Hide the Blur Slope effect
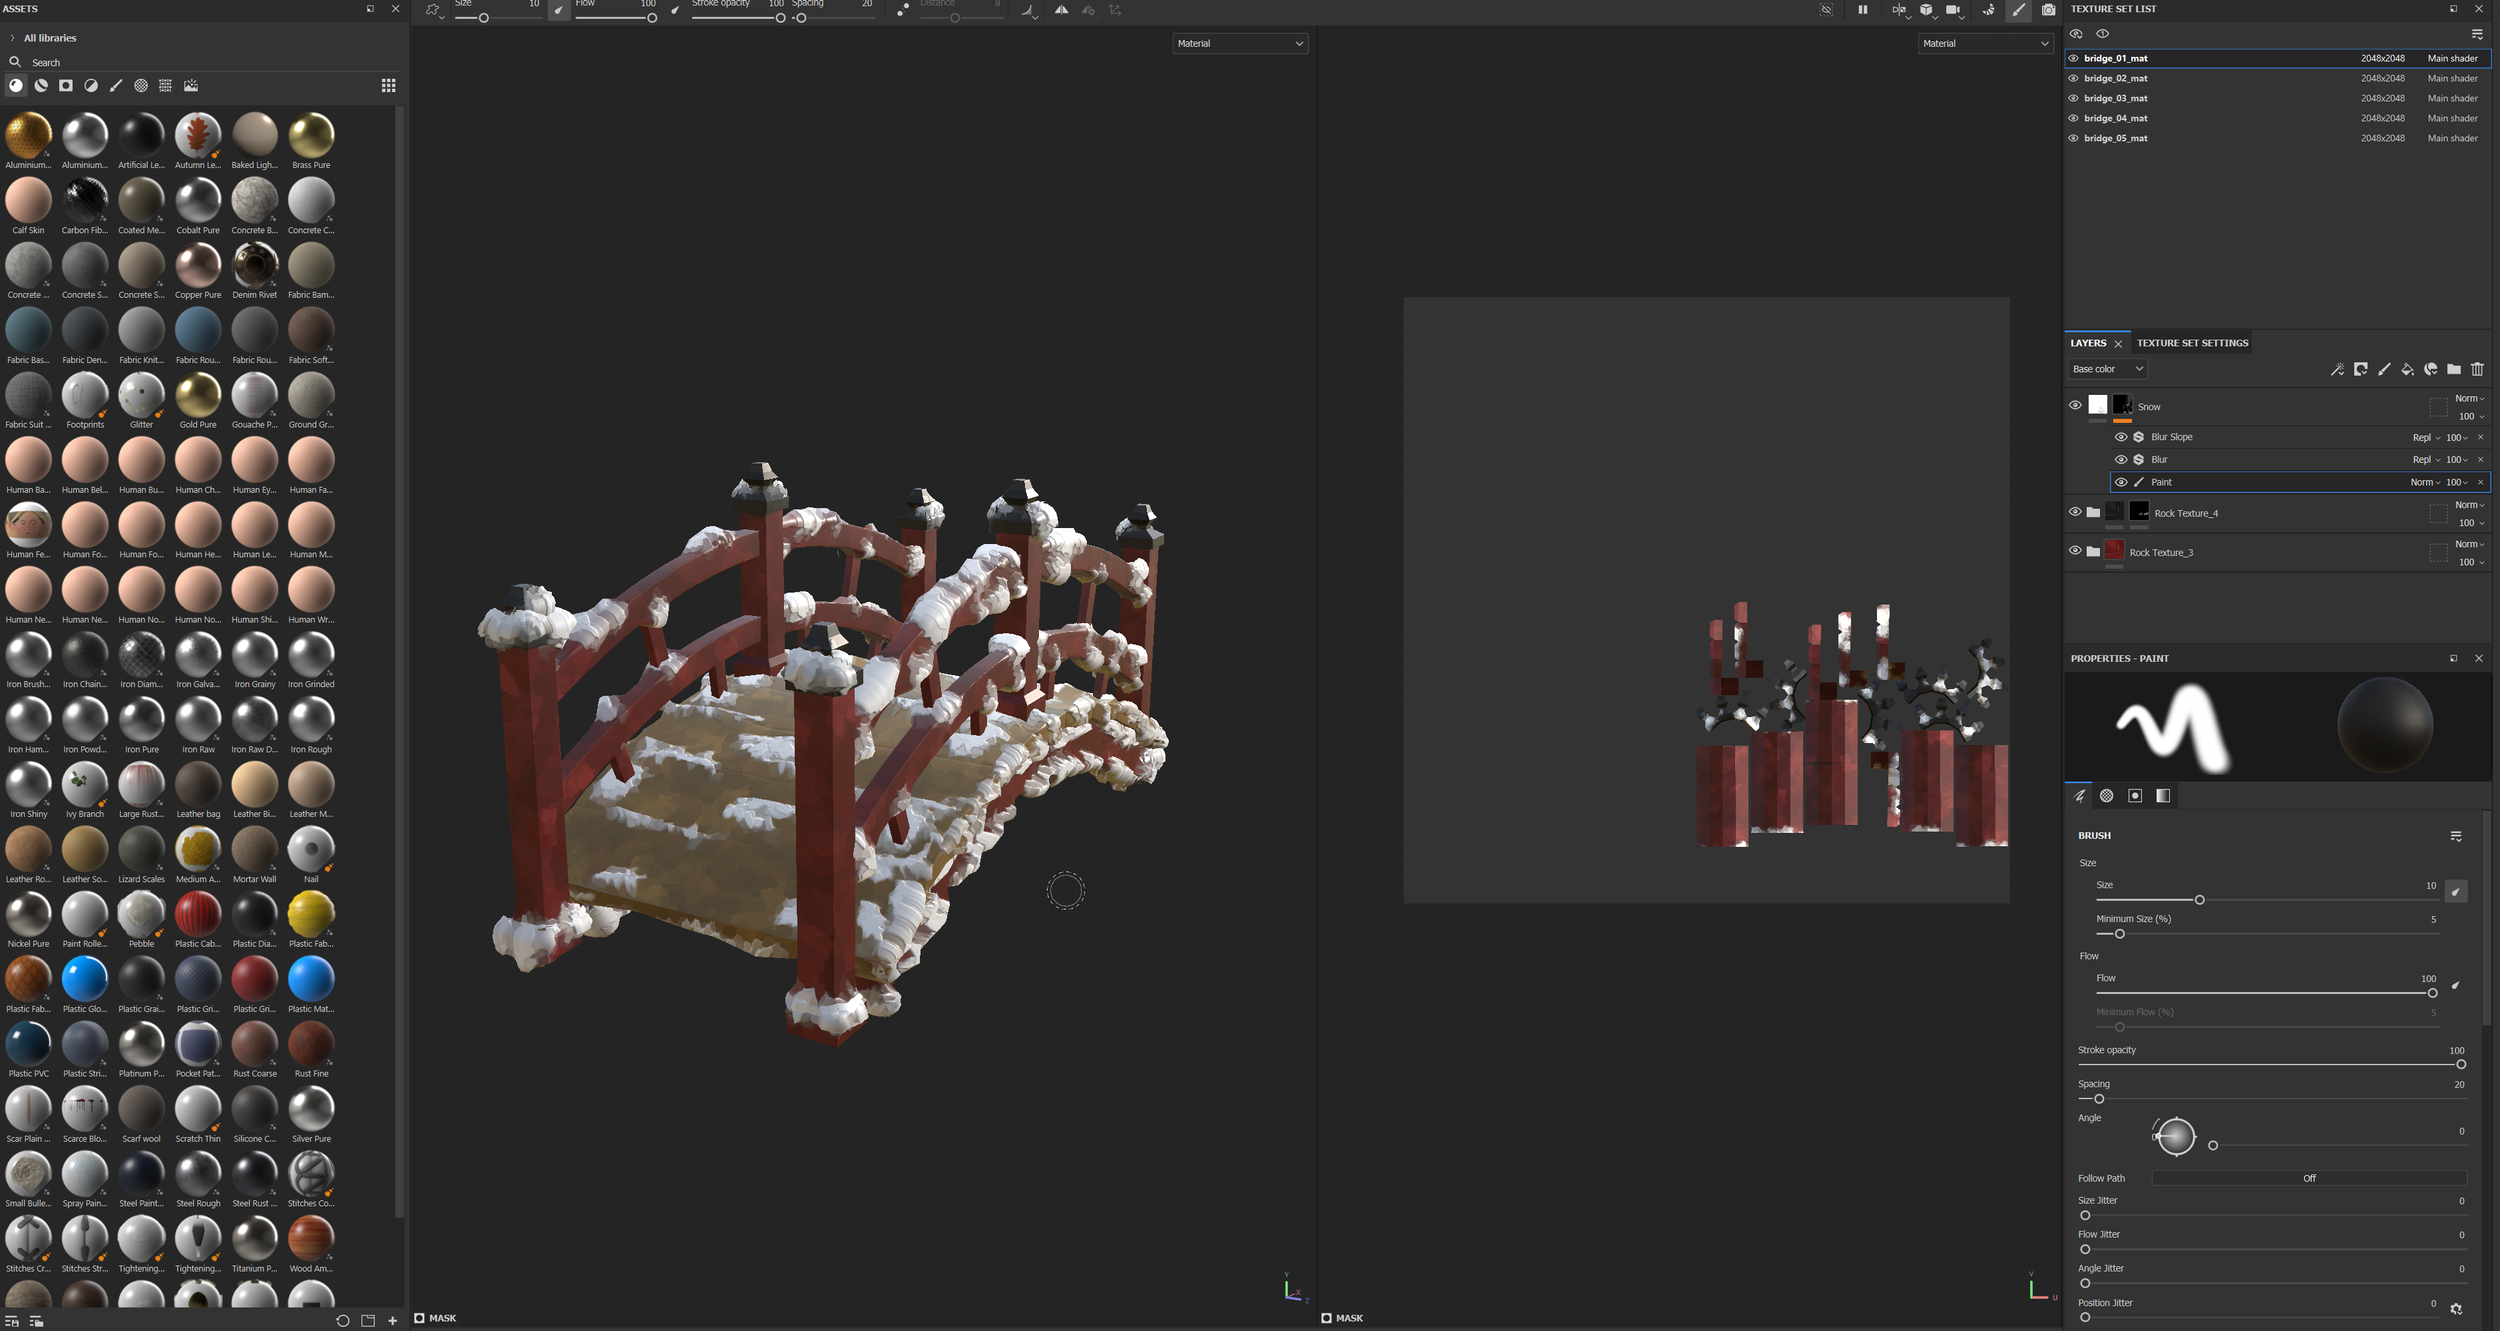2500x1331 pixels. point(2121,437)
